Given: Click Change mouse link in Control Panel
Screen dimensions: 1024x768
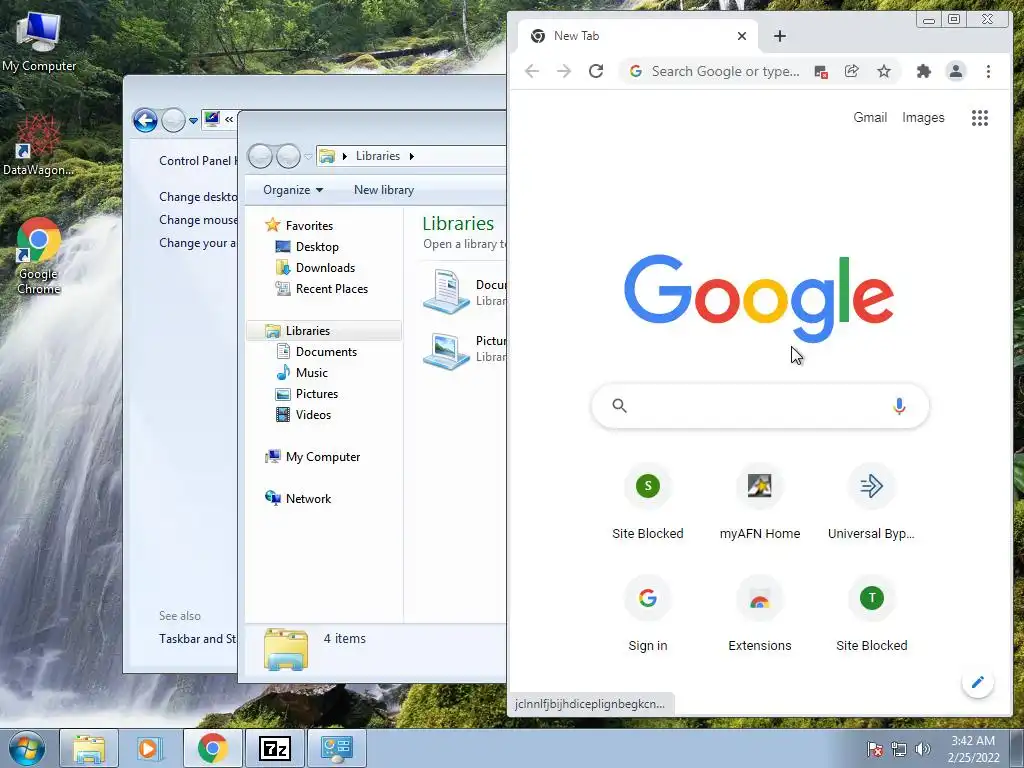Looking at the screenshot, I should 198,220.
